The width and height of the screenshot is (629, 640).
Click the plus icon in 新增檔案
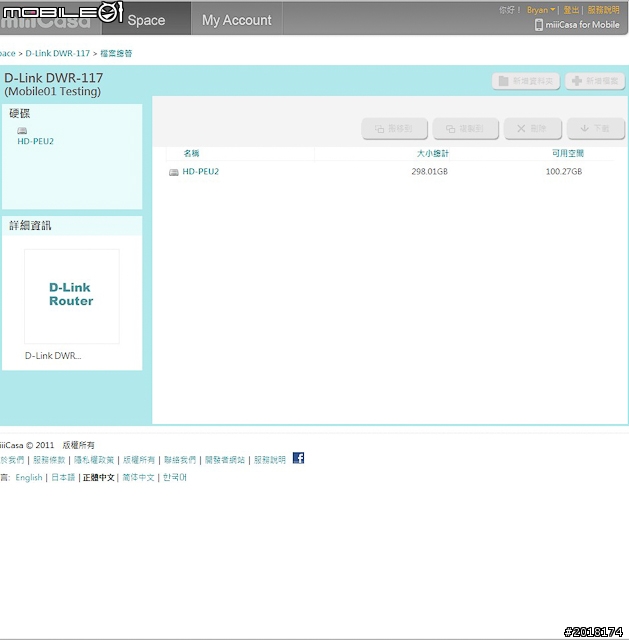point(576,81)
